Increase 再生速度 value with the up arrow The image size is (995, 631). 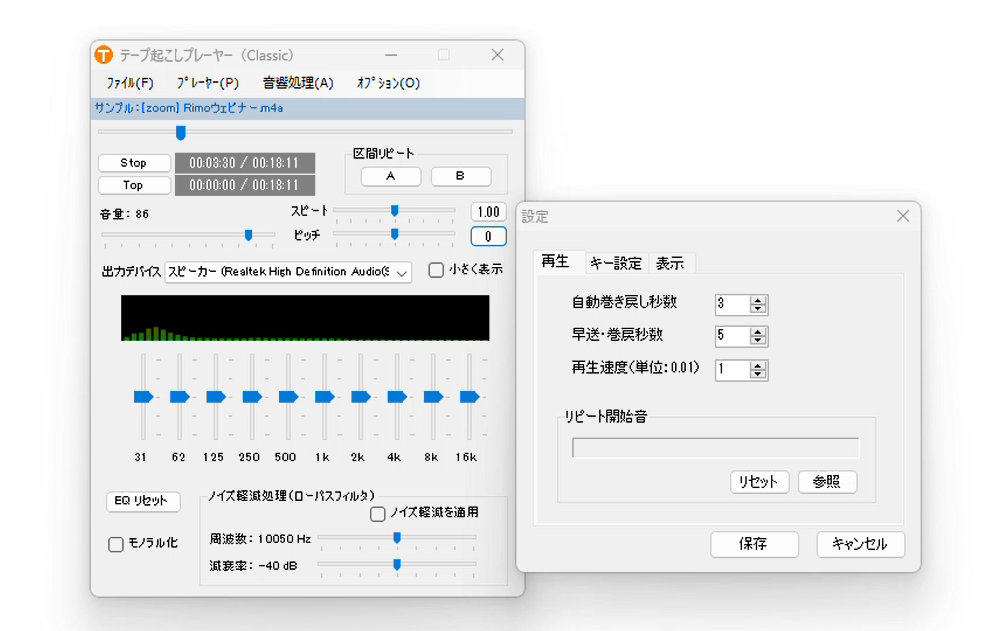(x=758, y=365)
